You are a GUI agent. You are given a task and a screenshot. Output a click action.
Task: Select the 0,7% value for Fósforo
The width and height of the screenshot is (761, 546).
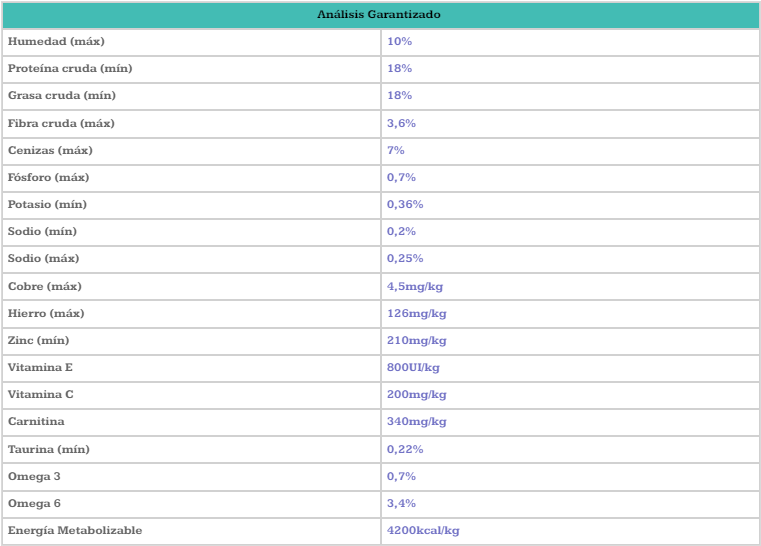402,177
